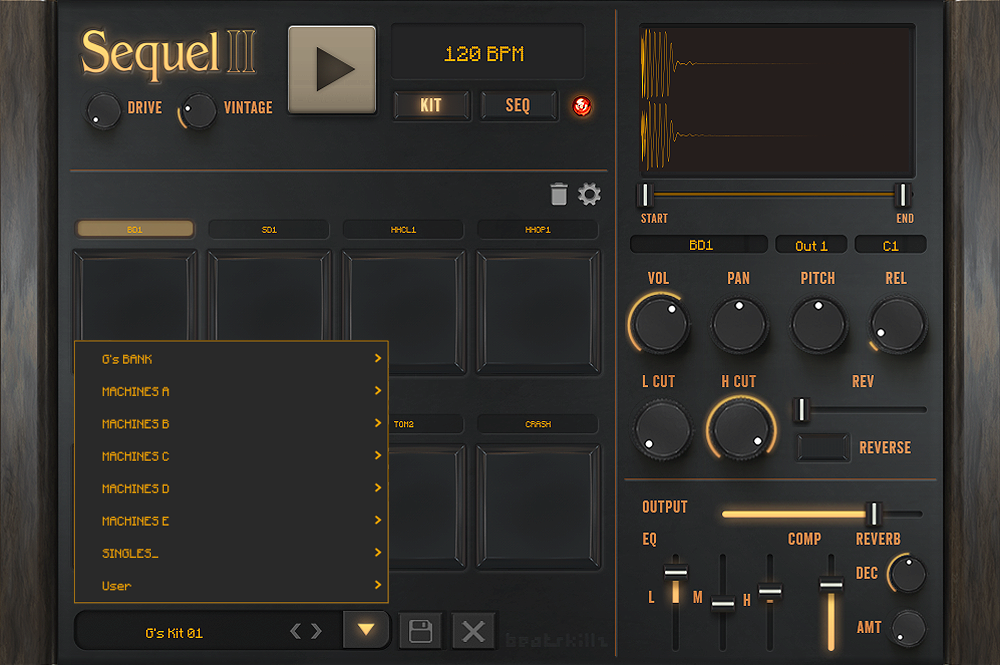This screenshot has height=665, width=1000.
Task: Select the HHCL1 pad label
Action: click(x=403, y=230)
